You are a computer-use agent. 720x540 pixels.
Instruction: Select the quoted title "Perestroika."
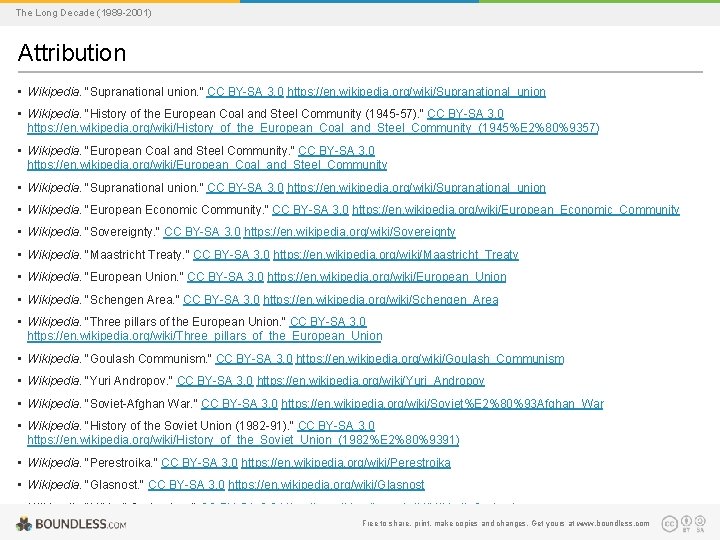point(121,462)
